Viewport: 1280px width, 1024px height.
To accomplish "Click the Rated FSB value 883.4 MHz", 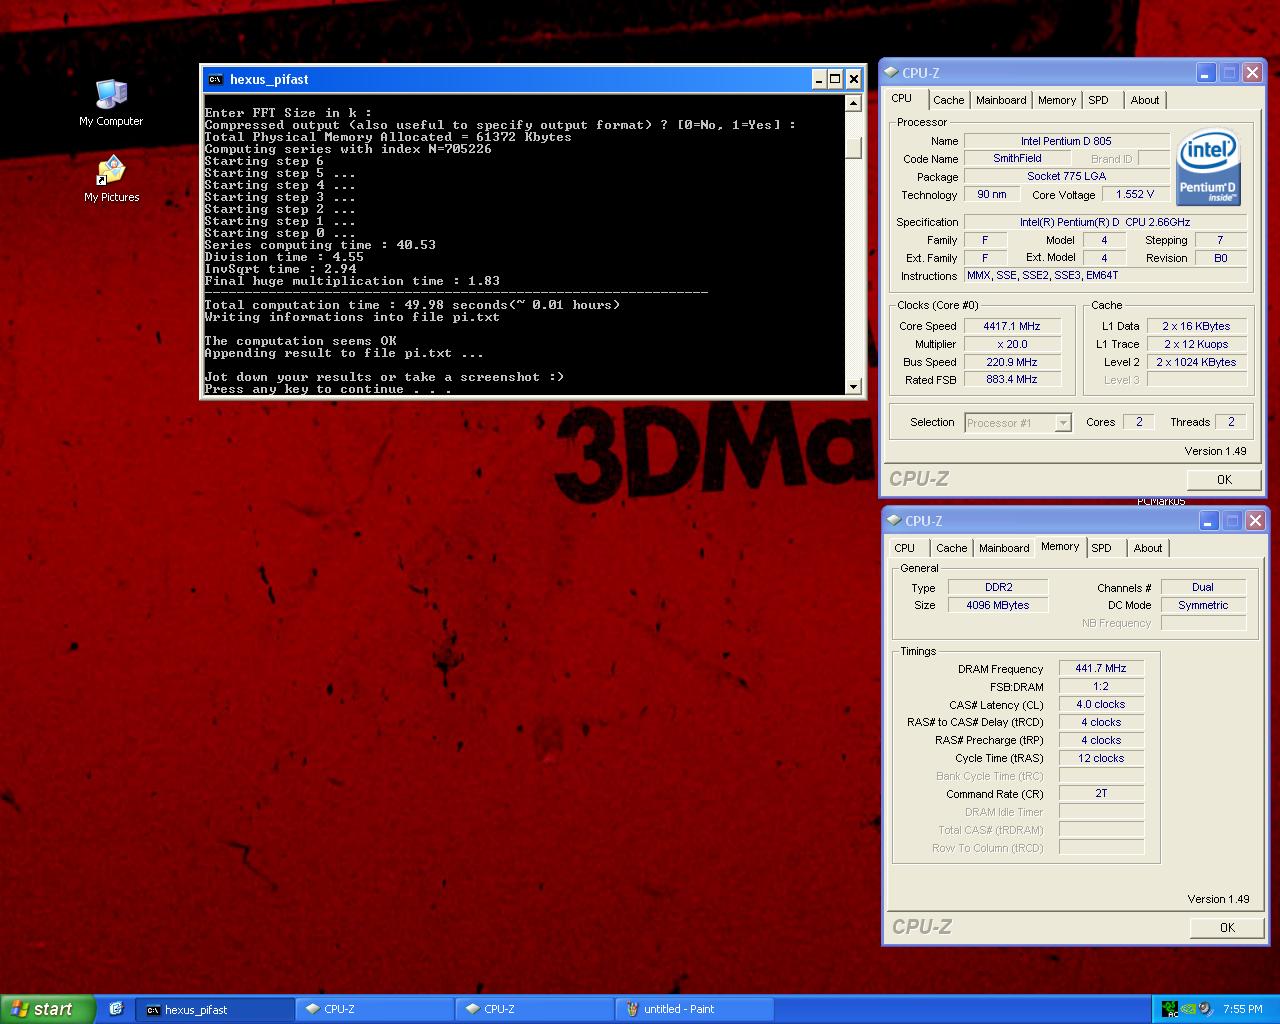I will coord(1011,380).
